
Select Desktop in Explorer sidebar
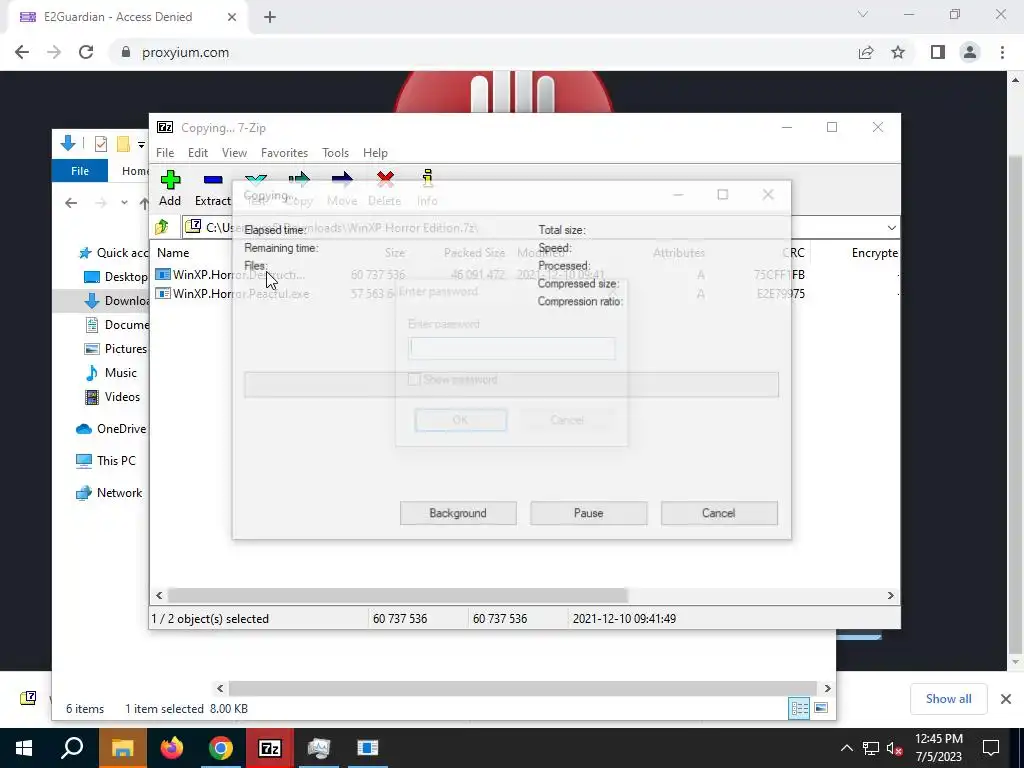click(116, 277)
